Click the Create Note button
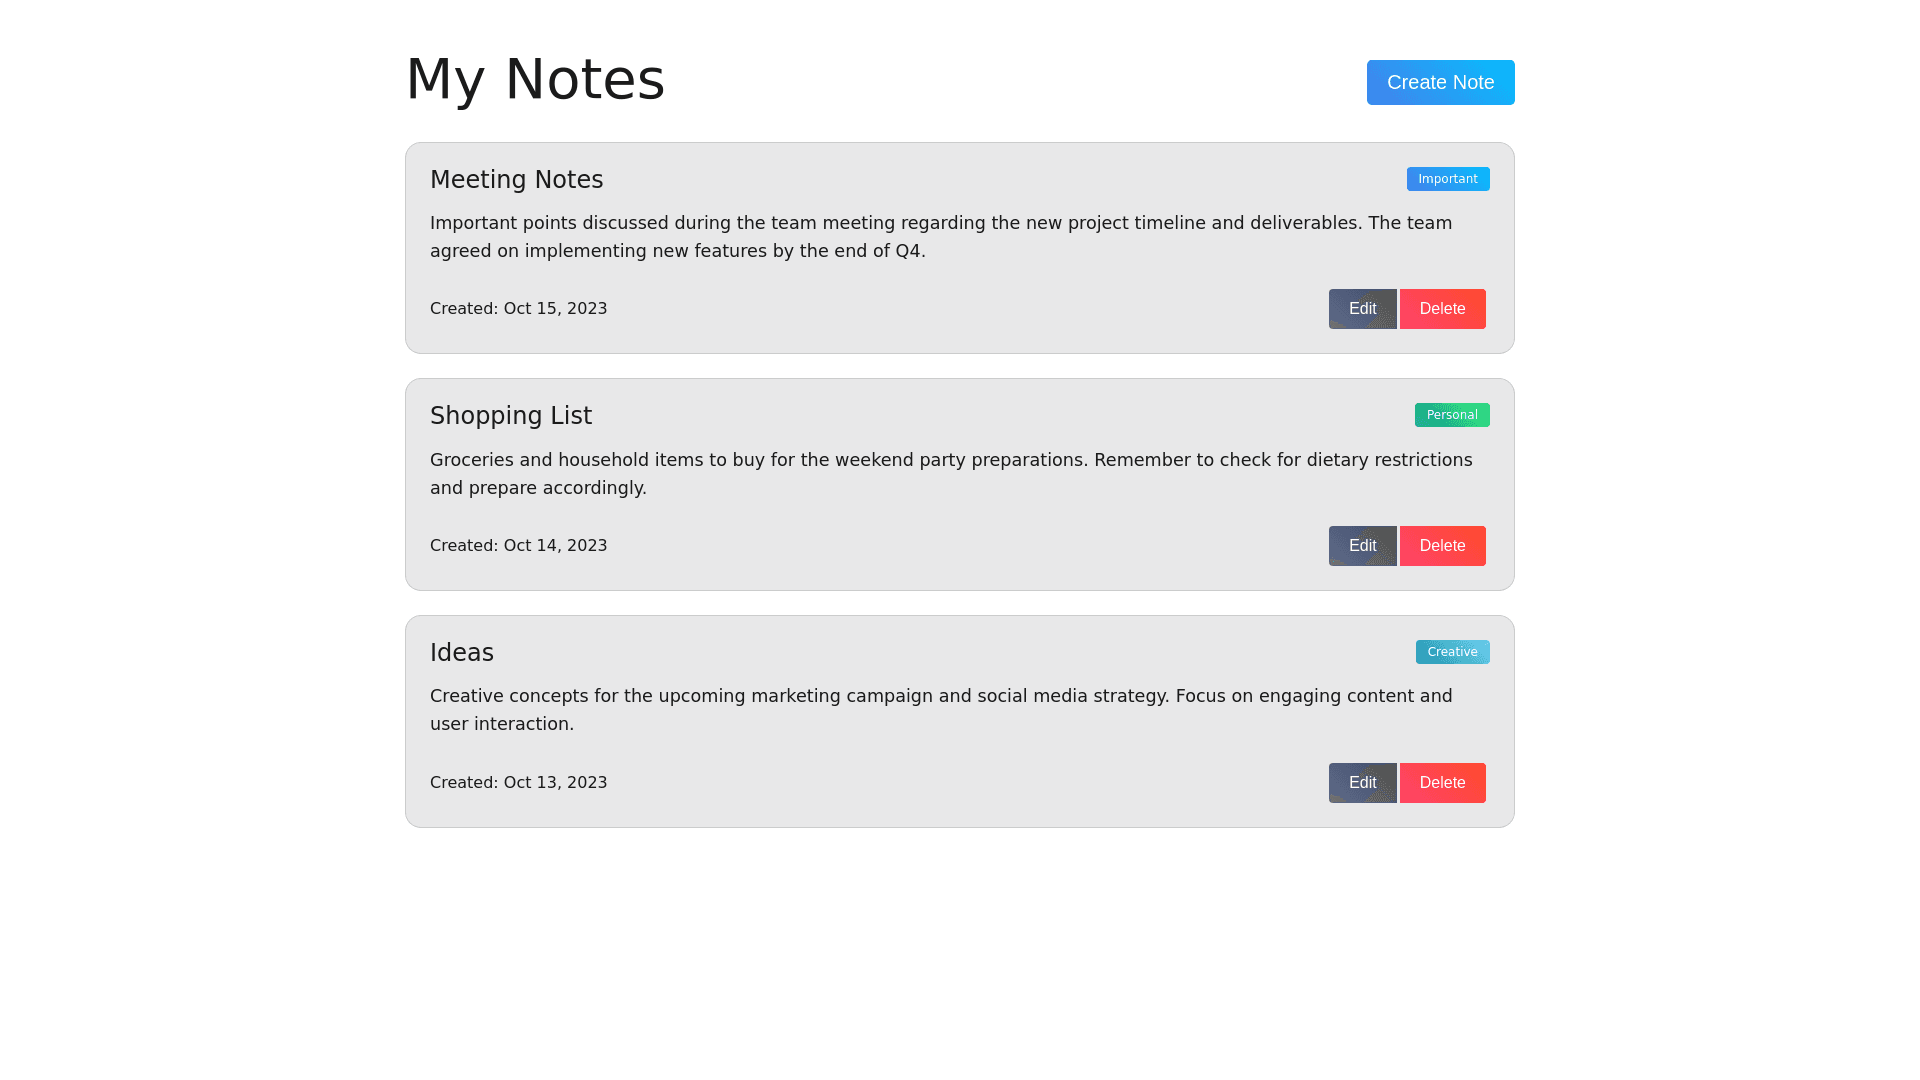The height and width of the screenshot is (1080, 1920). (x=1440, y=82)
